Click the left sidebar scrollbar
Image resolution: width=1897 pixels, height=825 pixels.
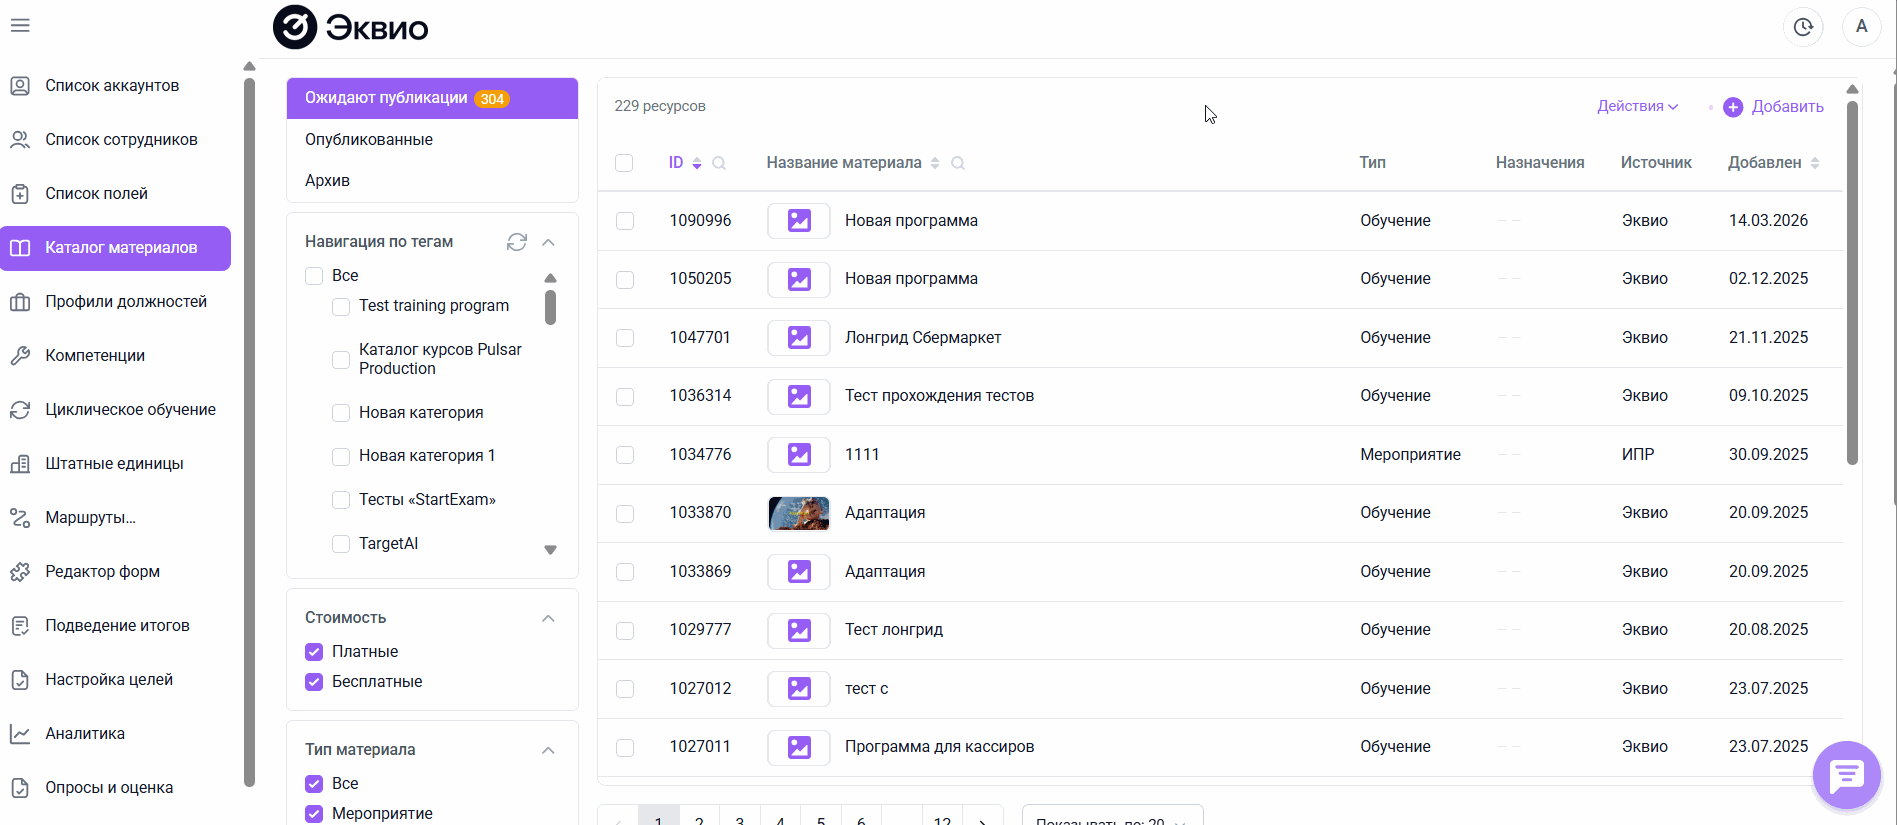[249, 432]
